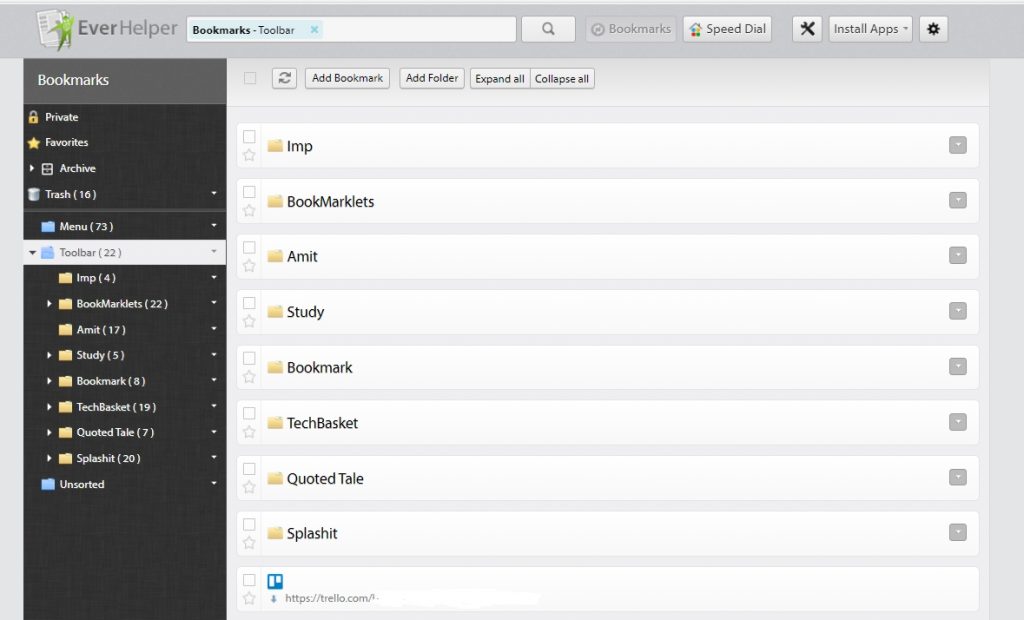
Task: Star the Amit folder row
Action: pyautogui.click(x=249, y=265)
